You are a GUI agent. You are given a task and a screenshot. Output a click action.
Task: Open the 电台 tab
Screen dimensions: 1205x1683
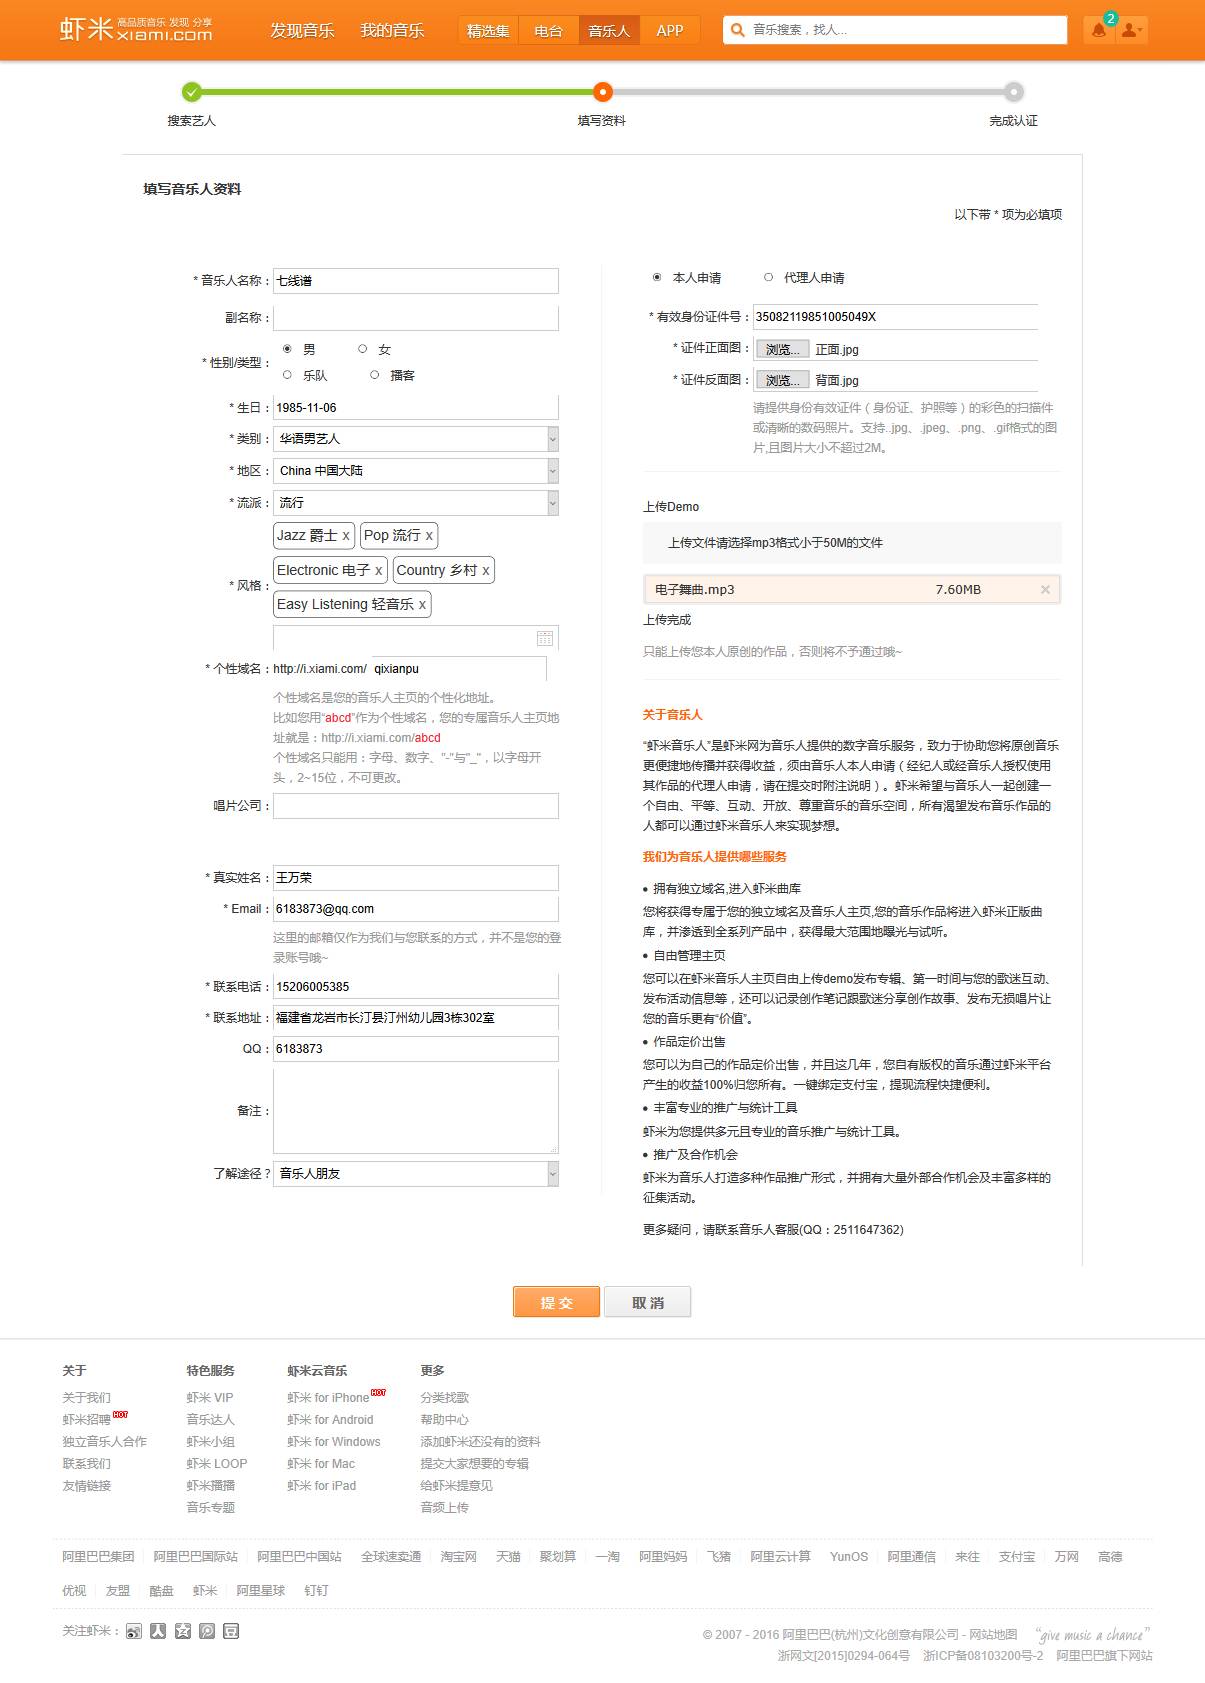pos(548,30)
